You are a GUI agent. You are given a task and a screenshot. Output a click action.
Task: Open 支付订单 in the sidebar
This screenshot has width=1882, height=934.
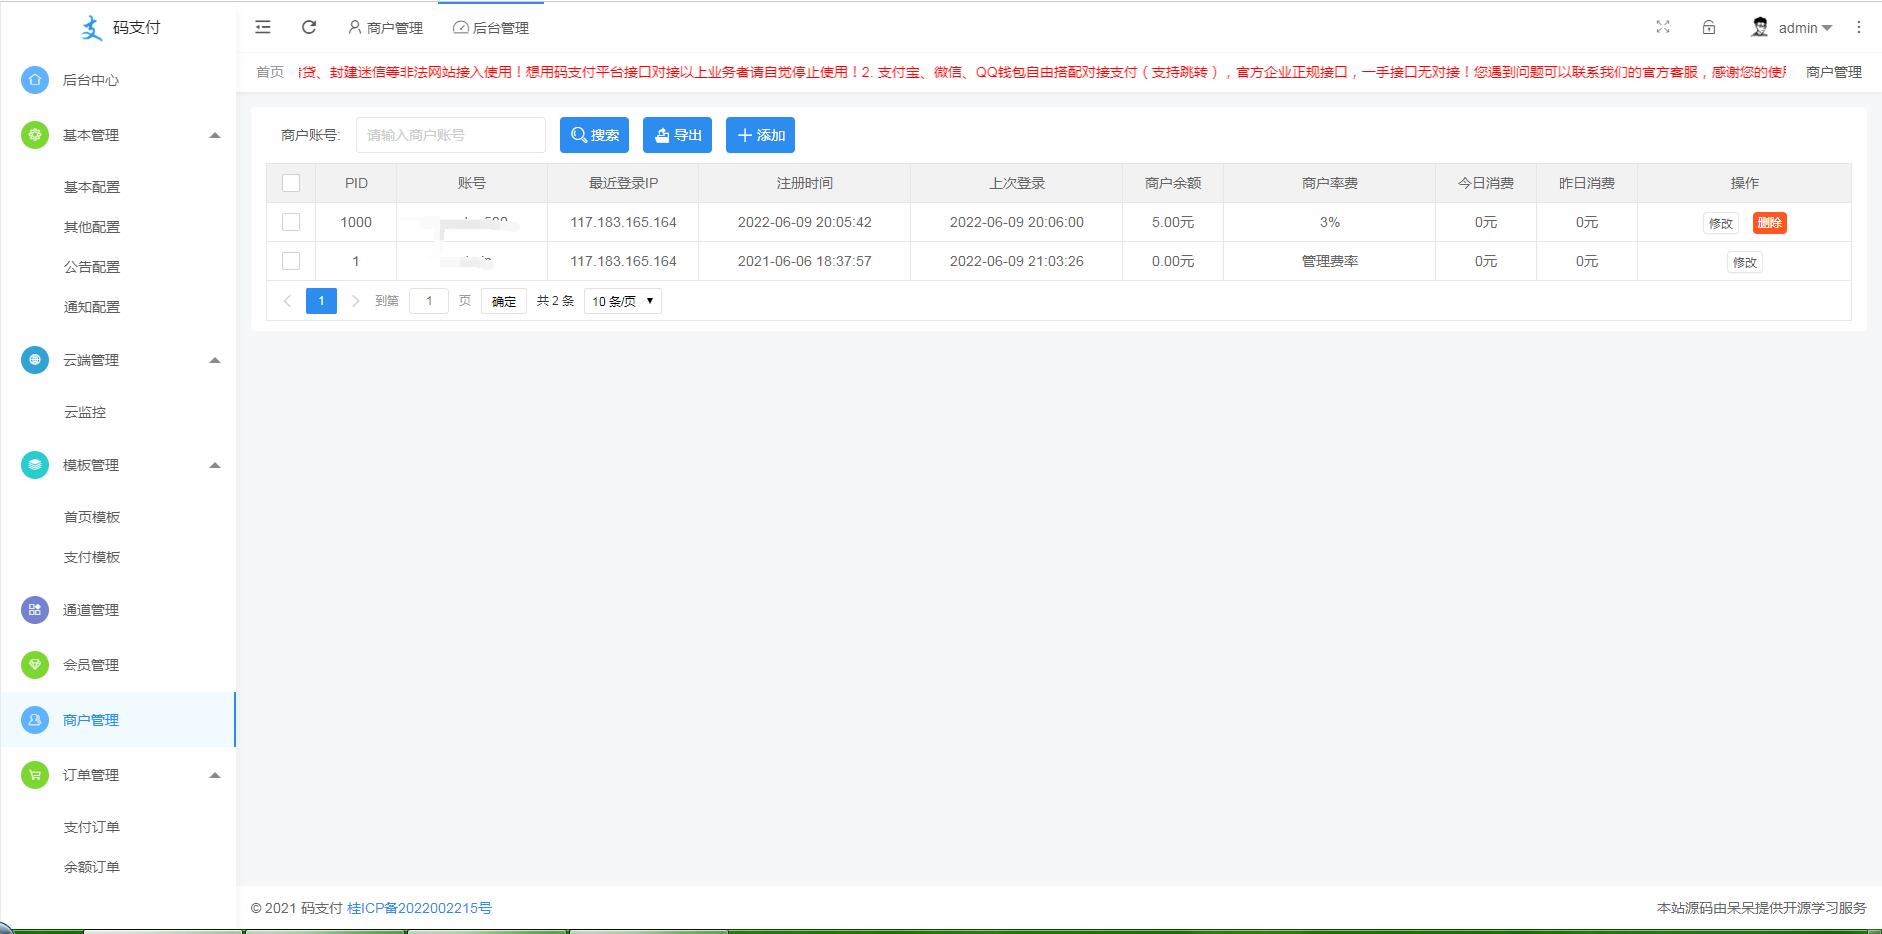click(92, 827)
